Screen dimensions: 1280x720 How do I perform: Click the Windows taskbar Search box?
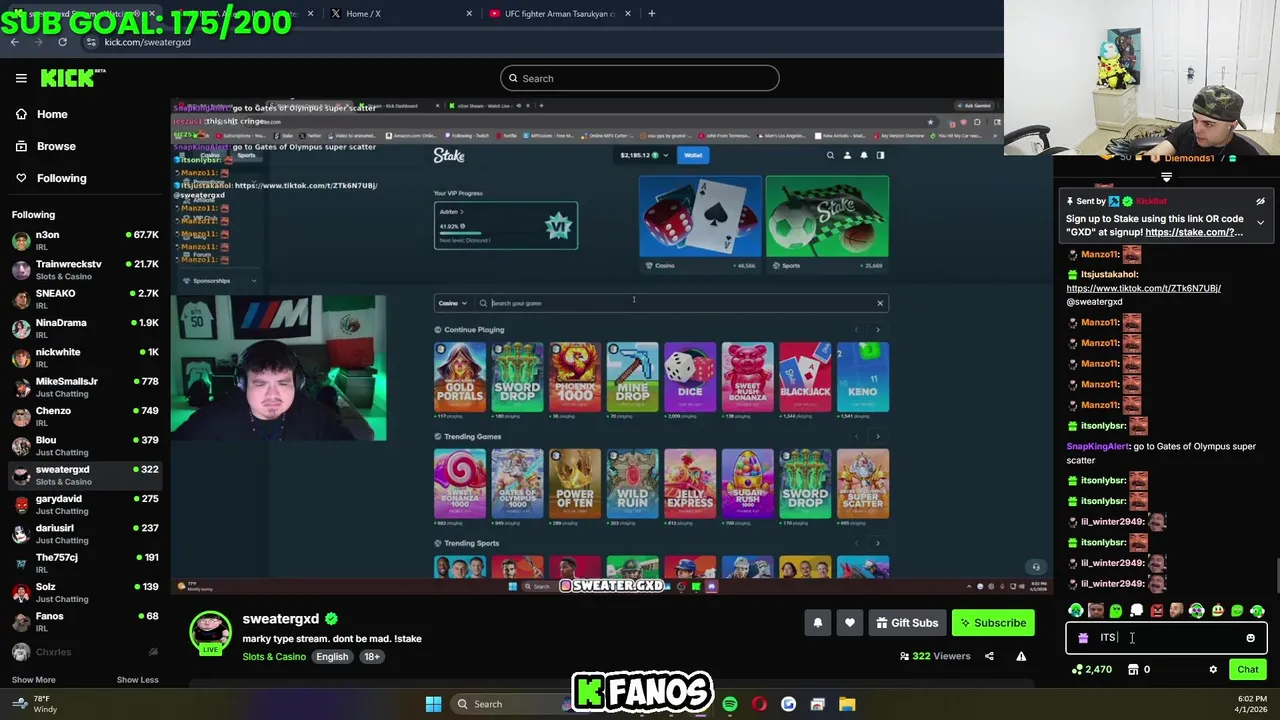pyautogui.click(x=505, y=704)
